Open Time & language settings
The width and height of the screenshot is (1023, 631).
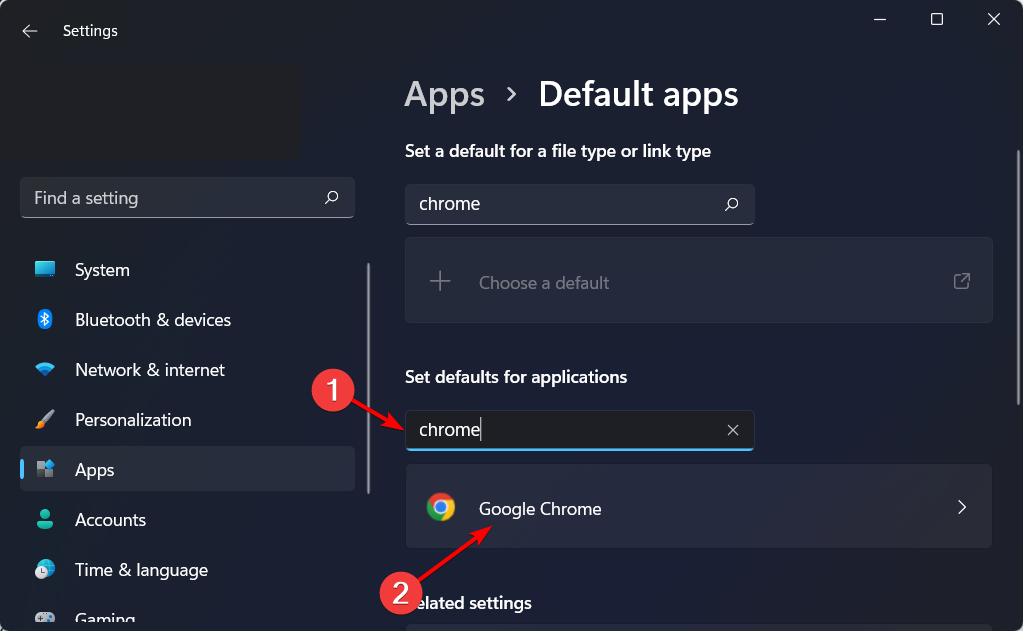(187, 569)
